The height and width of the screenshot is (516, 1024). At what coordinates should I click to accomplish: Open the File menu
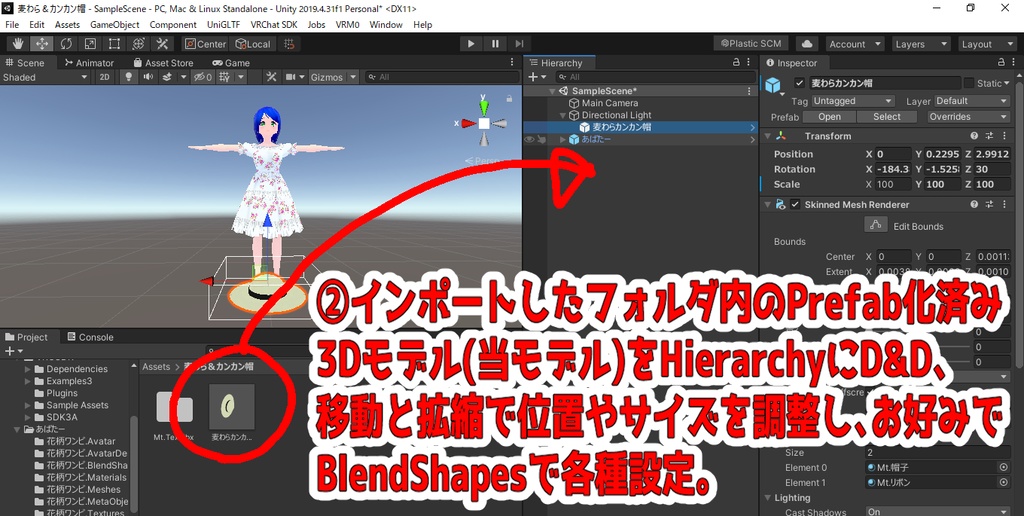click(x=12, y=25)
